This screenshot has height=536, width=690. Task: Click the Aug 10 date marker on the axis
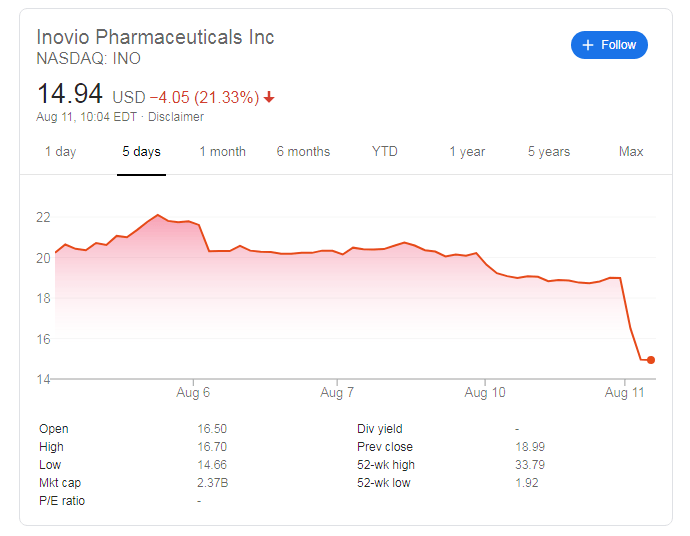485,392
